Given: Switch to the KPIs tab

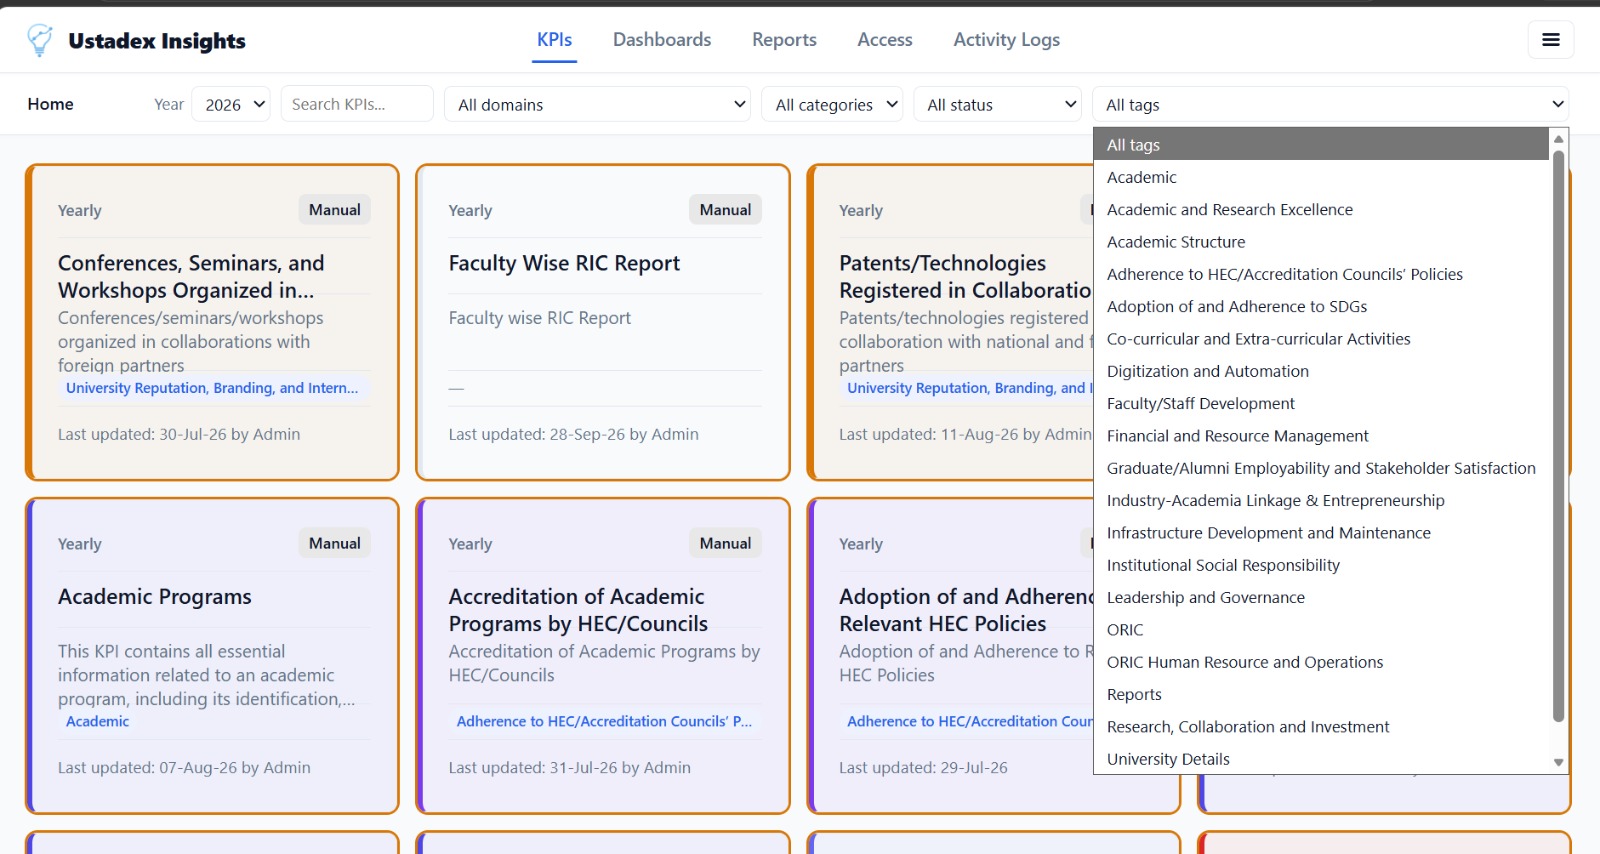Looking at the screenshot, I should tap(554, 40).
